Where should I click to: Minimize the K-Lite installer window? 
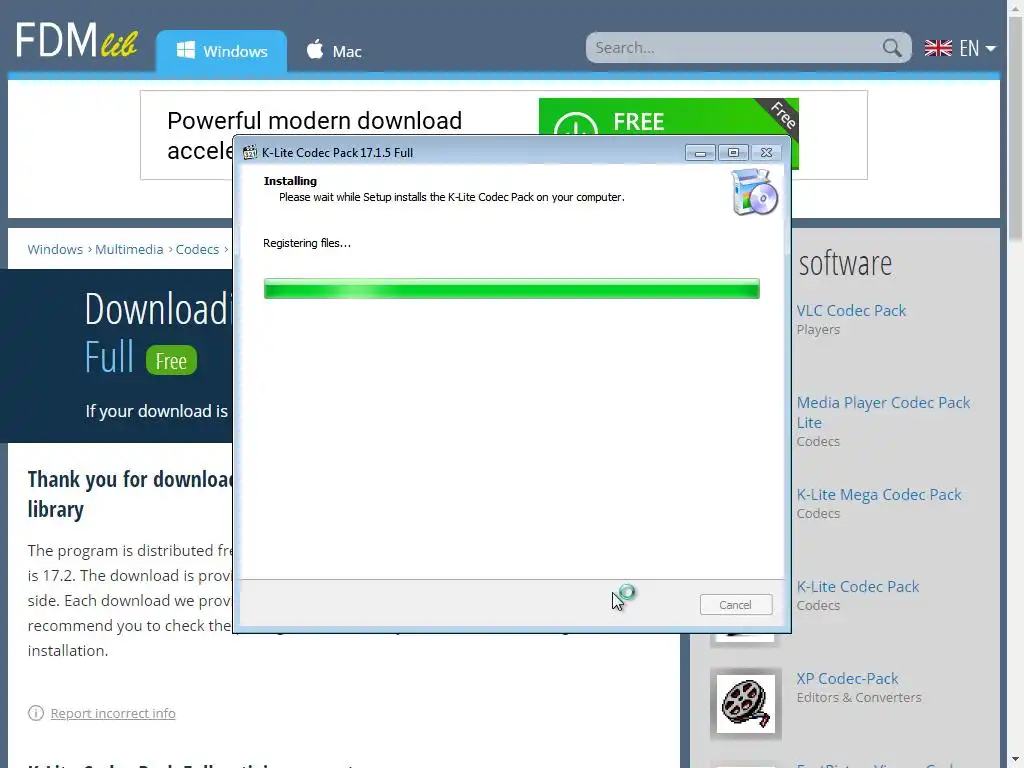(700, 153)
